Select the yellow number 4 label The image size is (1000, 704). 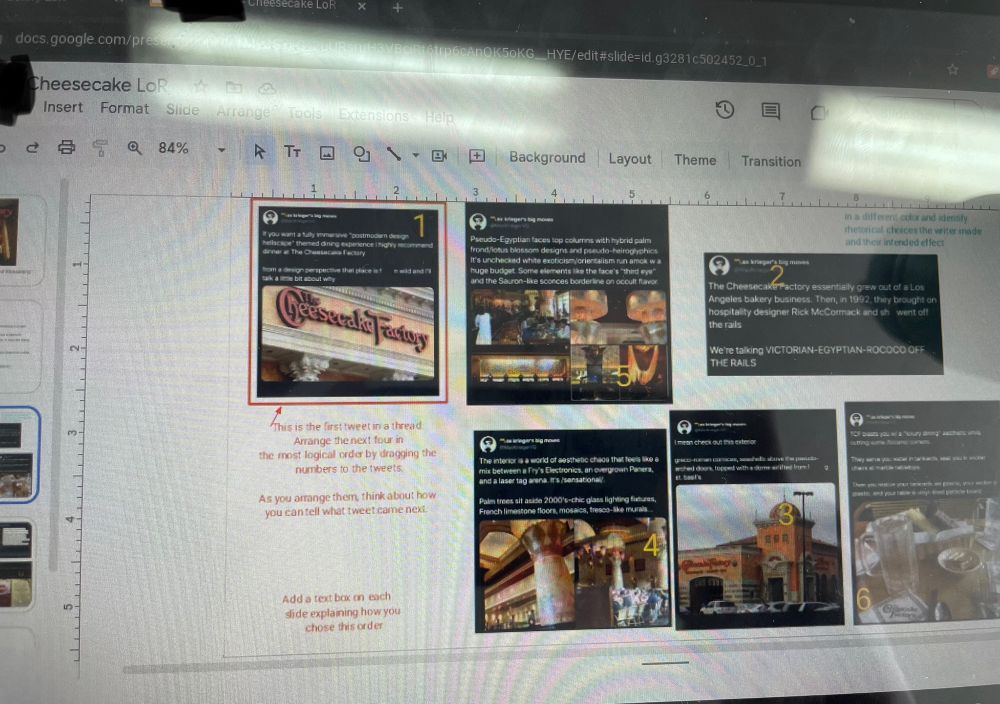(651, 545)
